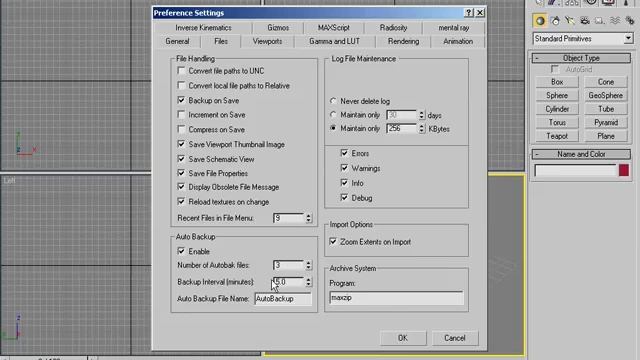Uncheck Zoom Extents on Import
640x360 pixels.
coord(333,242)
